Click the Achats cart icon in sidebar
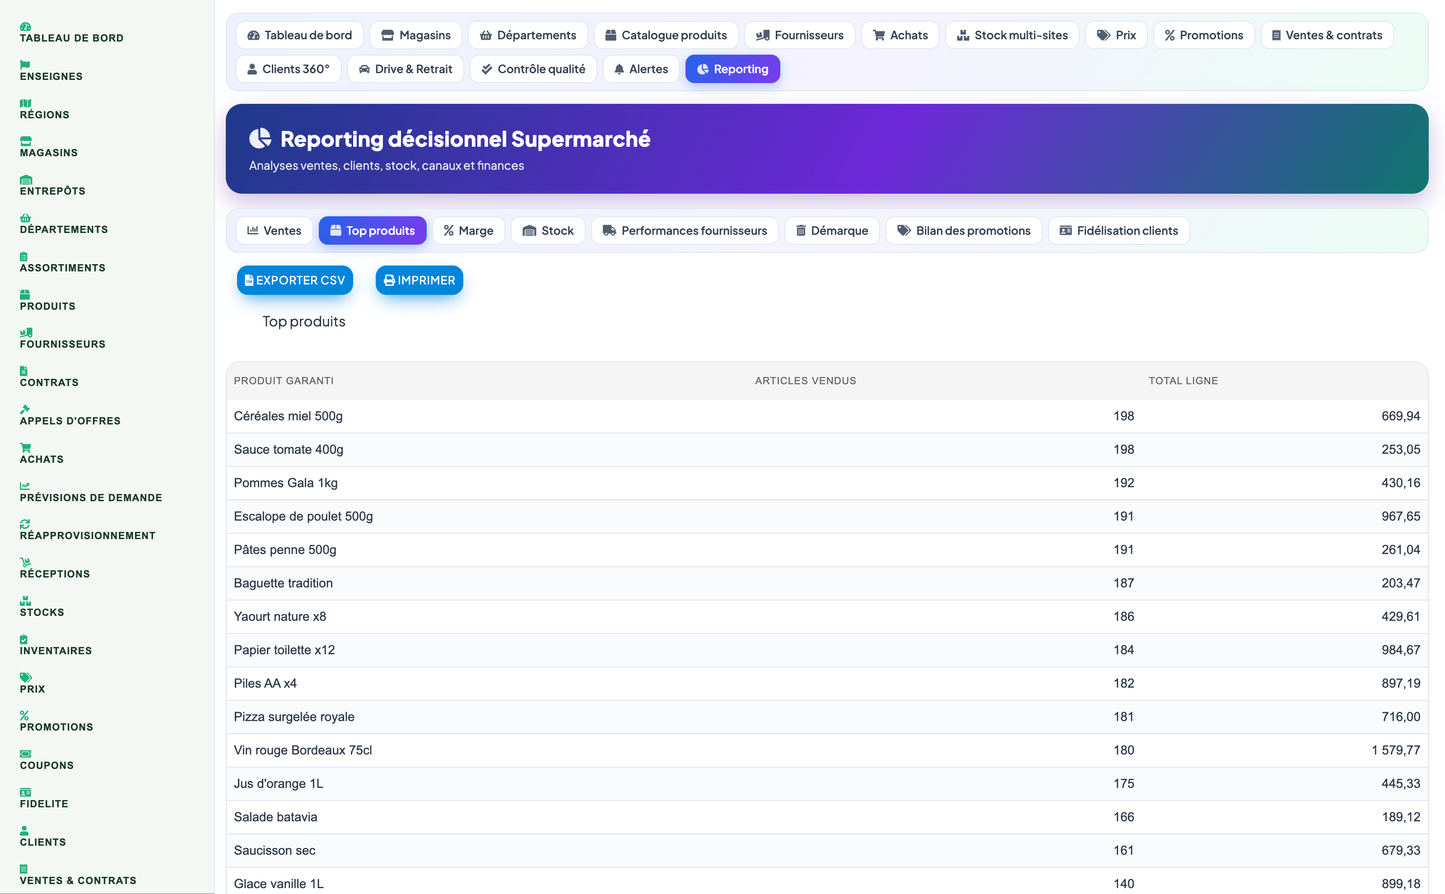1445x894 pixels. [25, 448]
